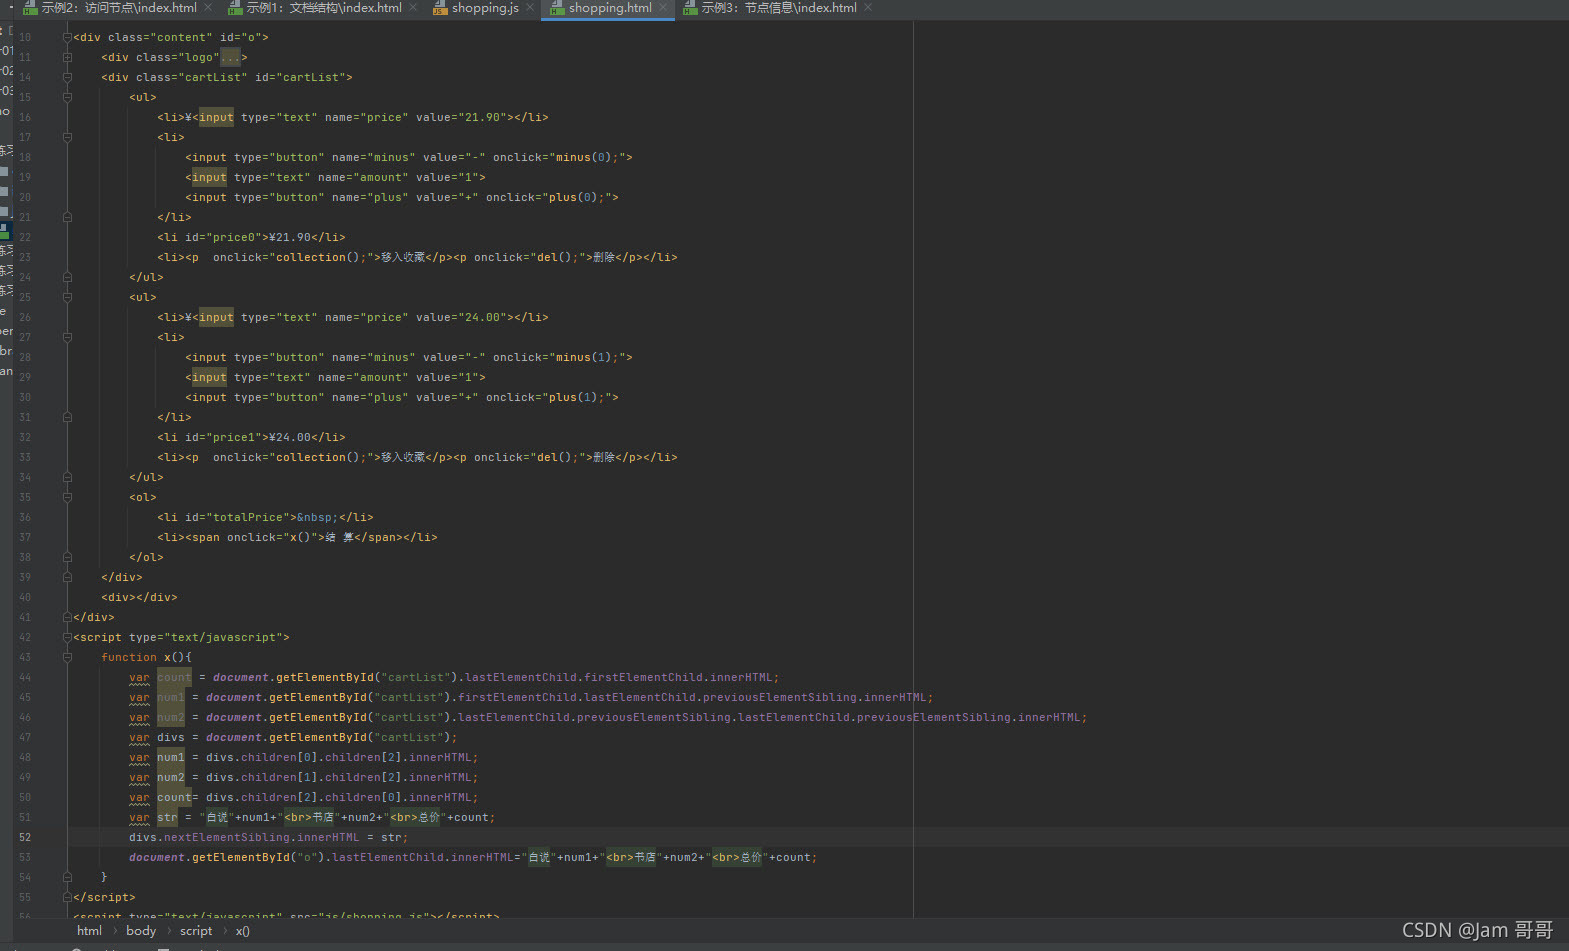Click getElementById("o") on line 53

click(x=259, y=857)
